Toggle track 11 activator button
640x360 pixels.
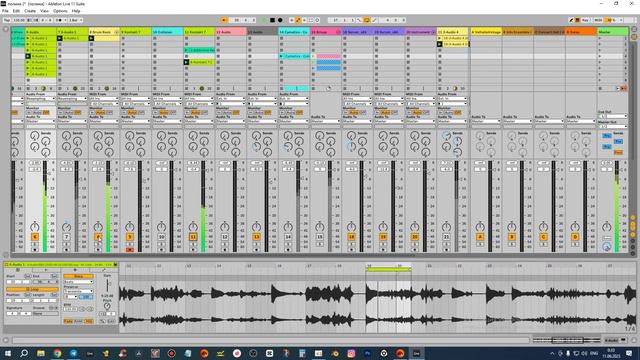(193, 237)
